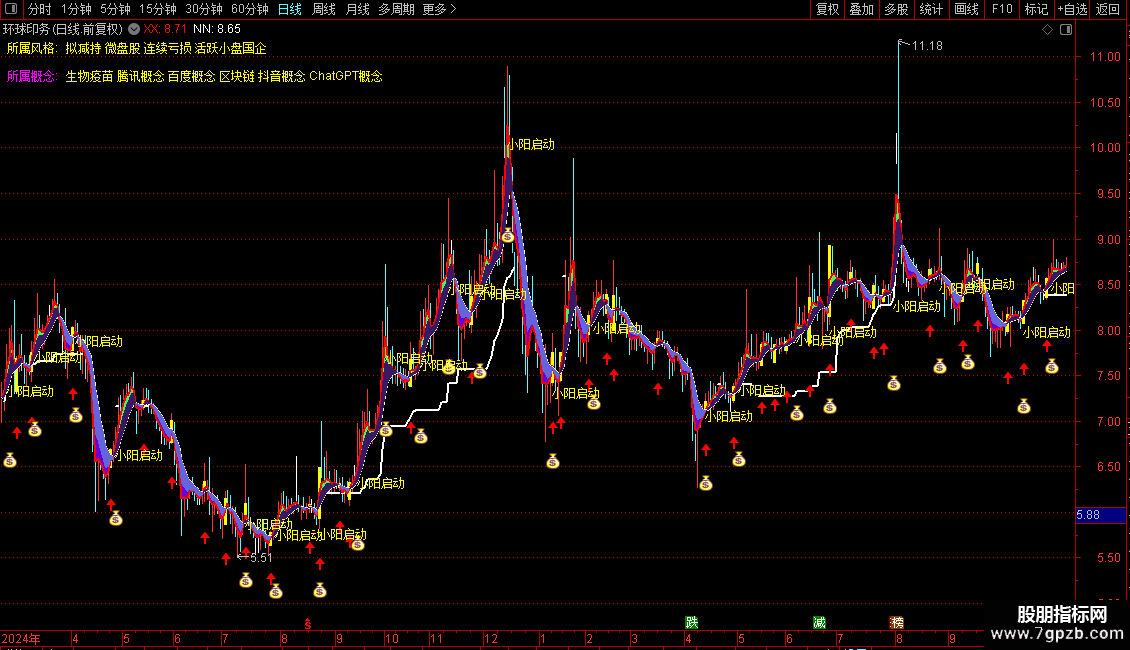
Task: Add stock via +自选
Action: click(x=1072, y=9)
